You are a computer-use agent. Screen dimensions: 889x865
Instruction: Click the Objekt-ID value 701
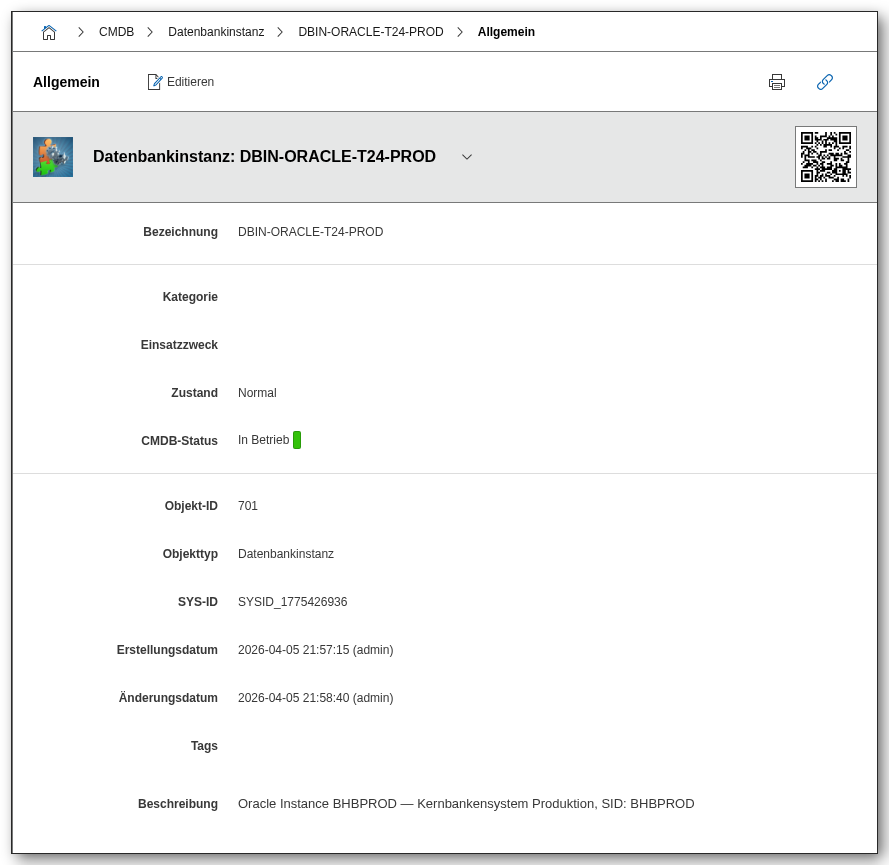pyautogui.click(x=247, y=505)
